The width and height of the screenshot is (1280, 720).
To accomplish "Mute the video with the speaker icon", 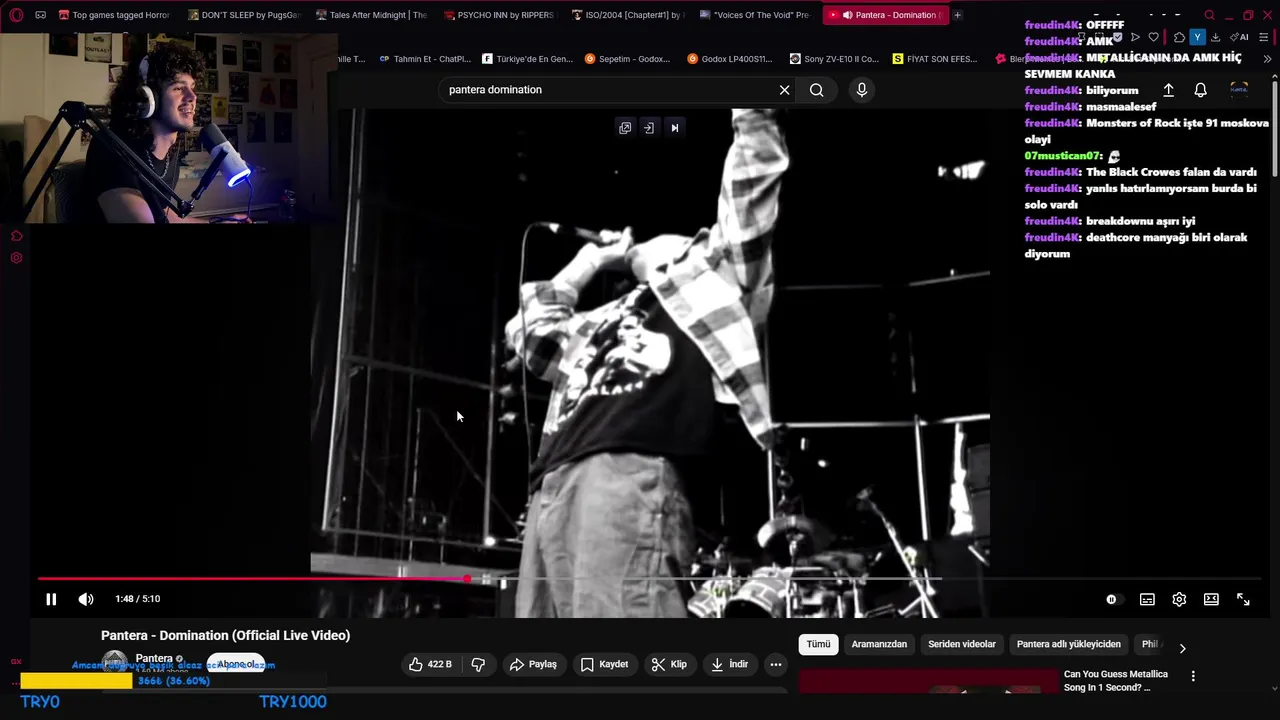I will click(x=86, y=599).
